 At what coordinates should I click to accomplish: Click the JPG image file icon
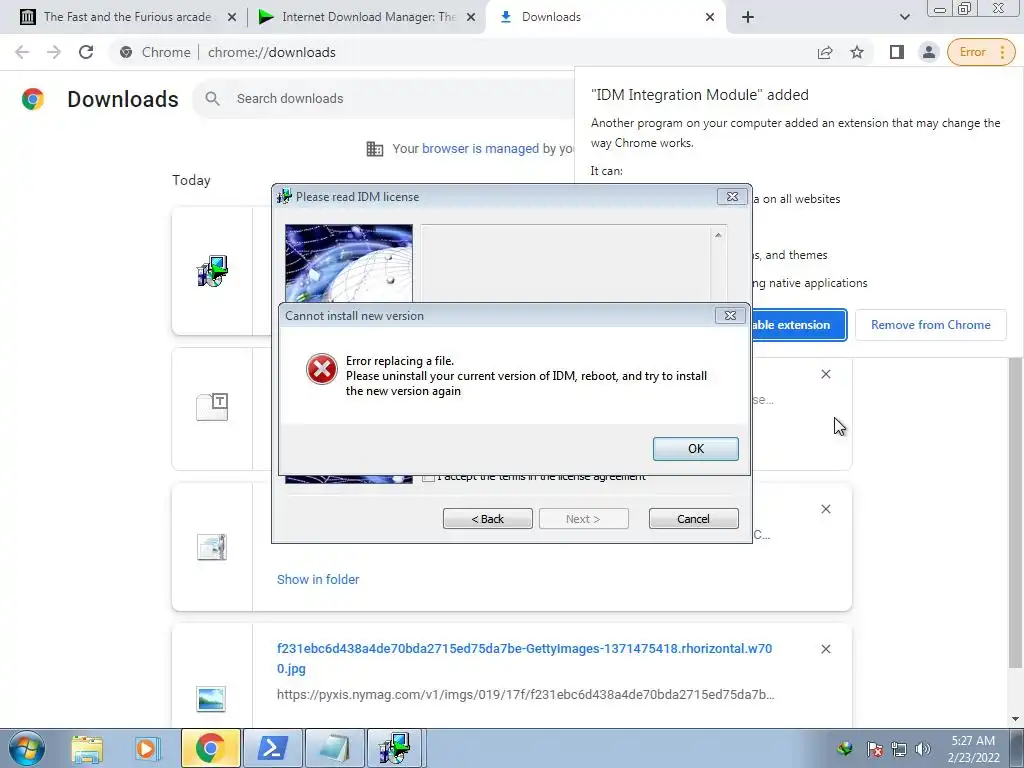(211, 698)
